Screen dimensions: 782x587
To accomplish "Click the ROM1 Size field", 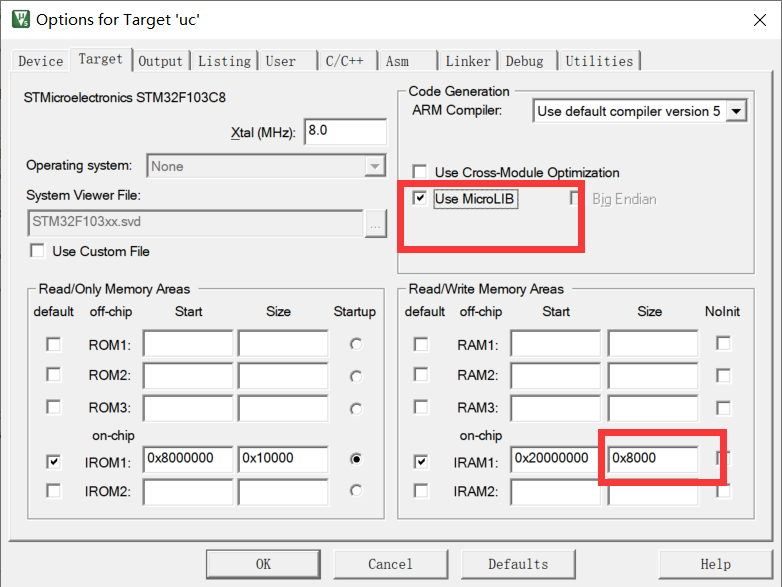I will click(283, 343).
